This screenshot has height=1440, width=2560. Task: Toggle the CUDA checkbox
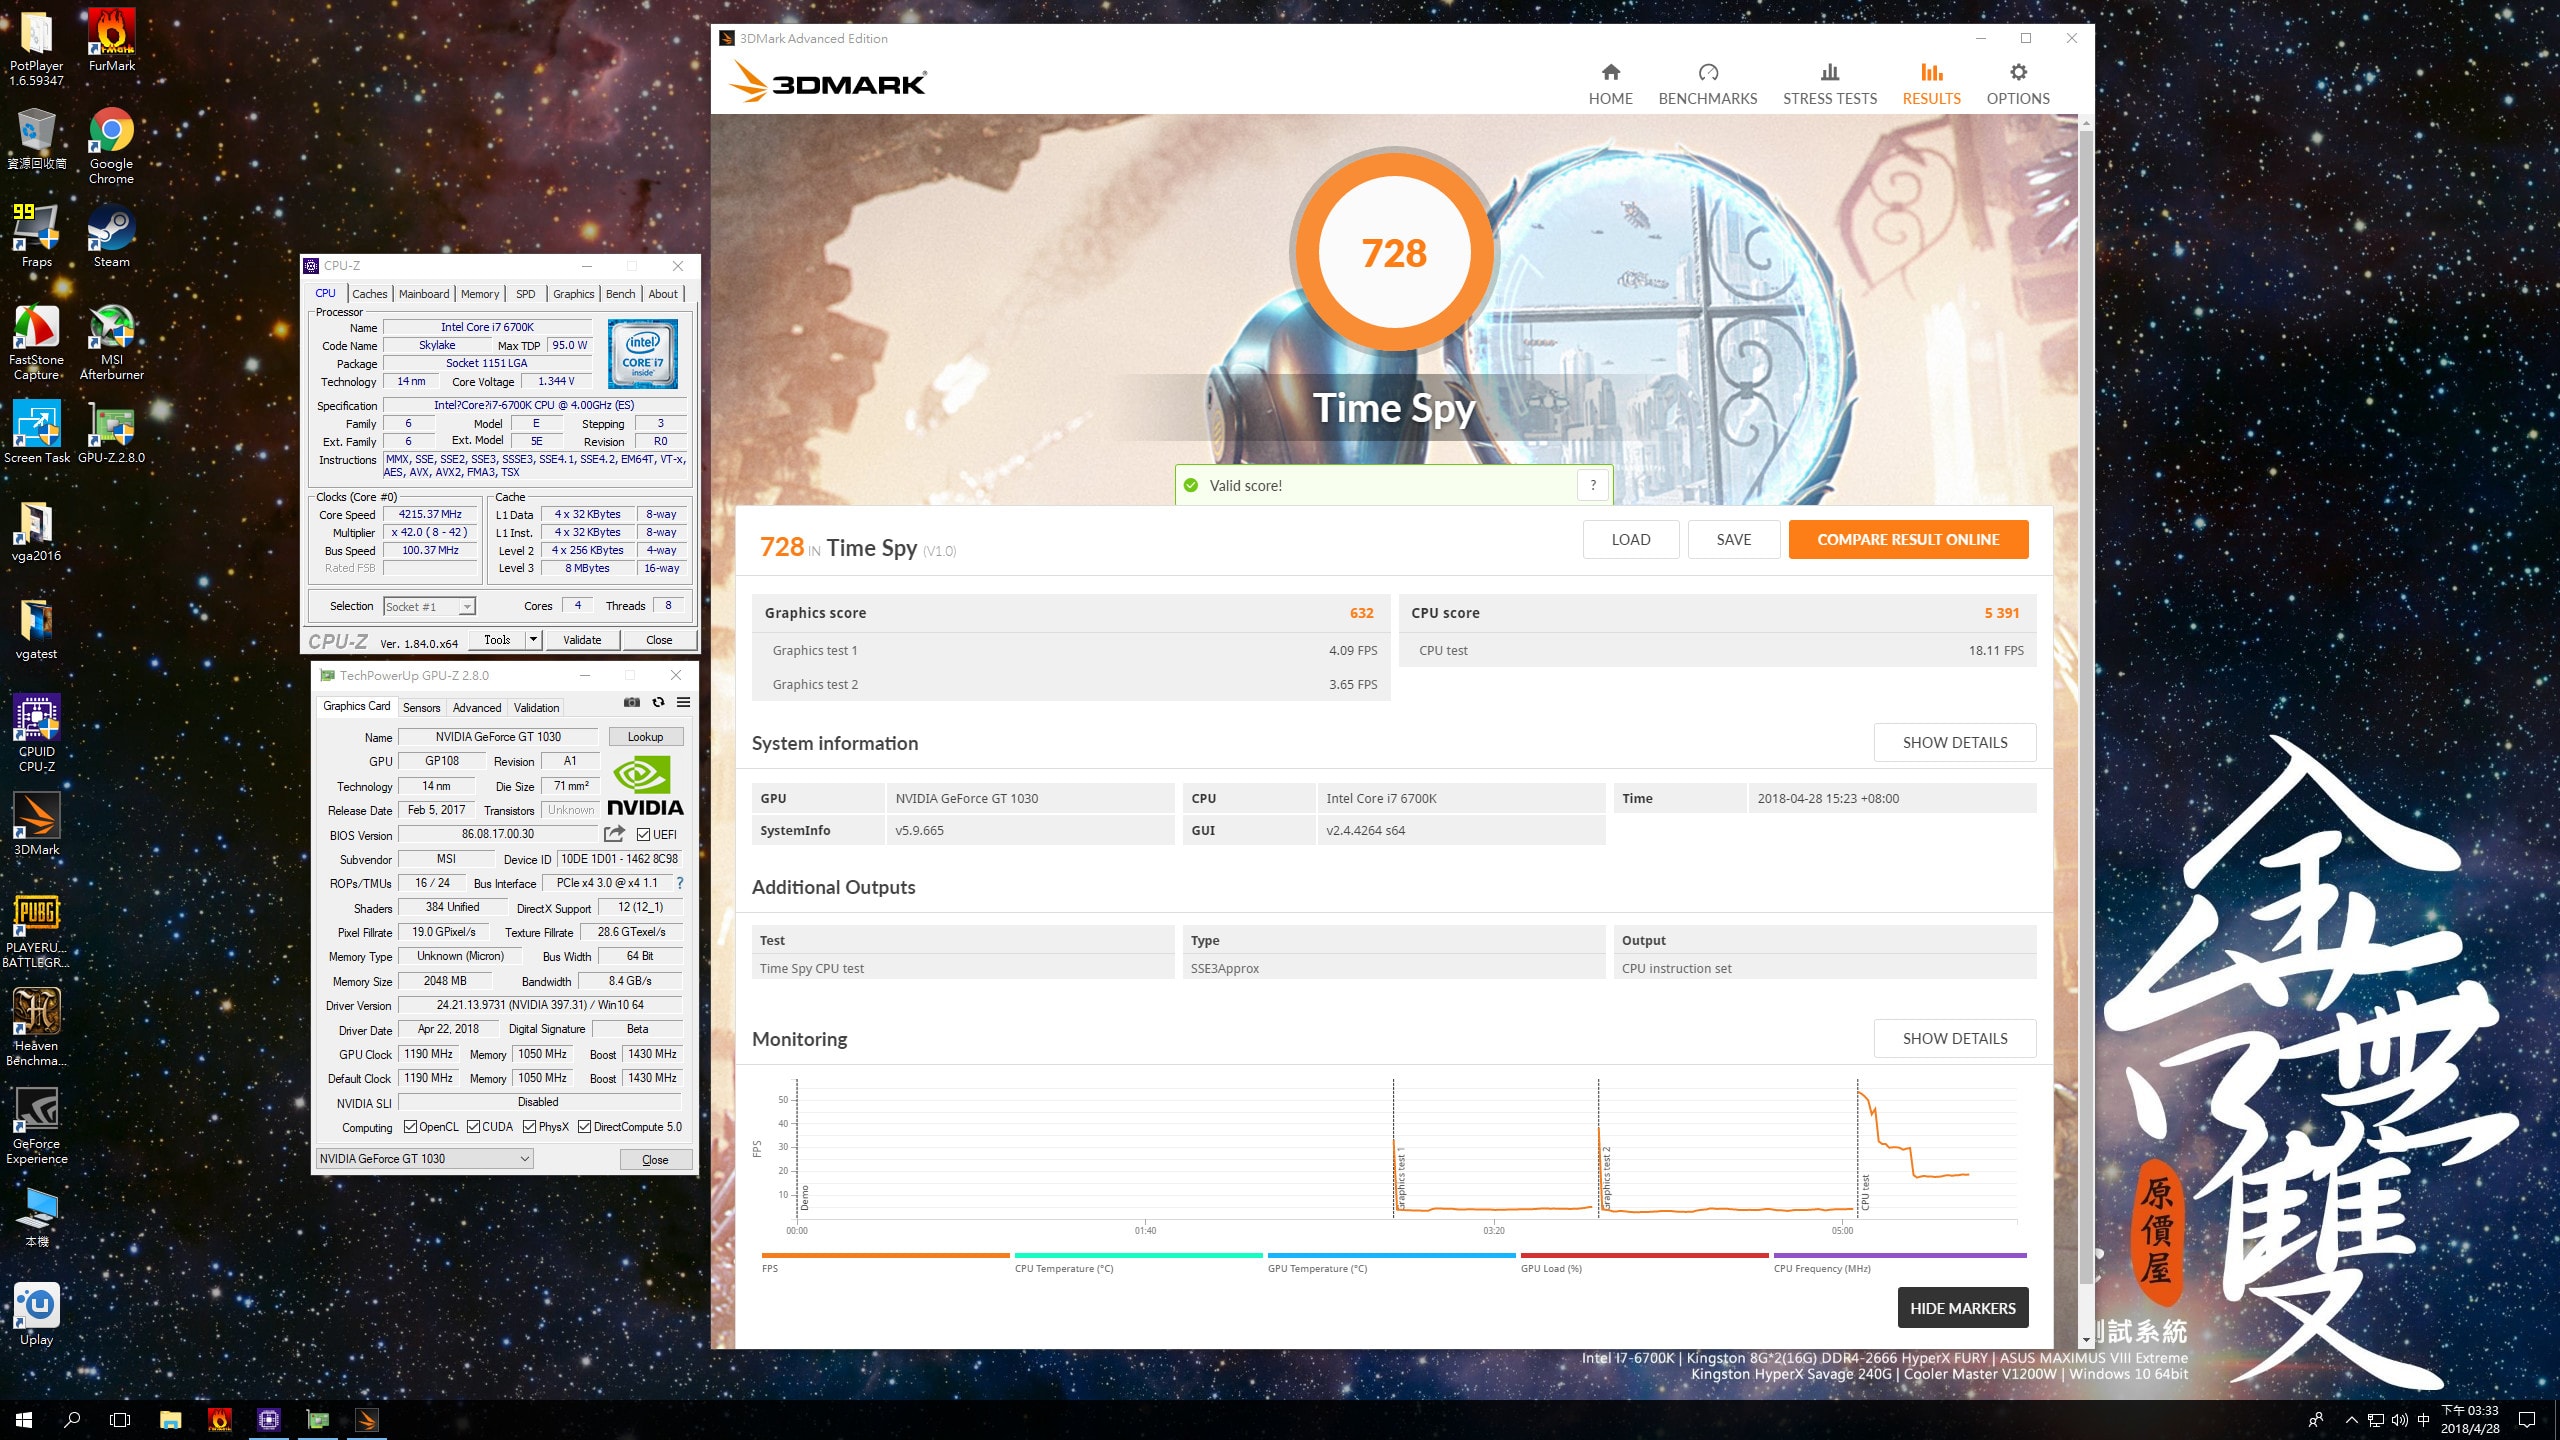point(474,1127)
